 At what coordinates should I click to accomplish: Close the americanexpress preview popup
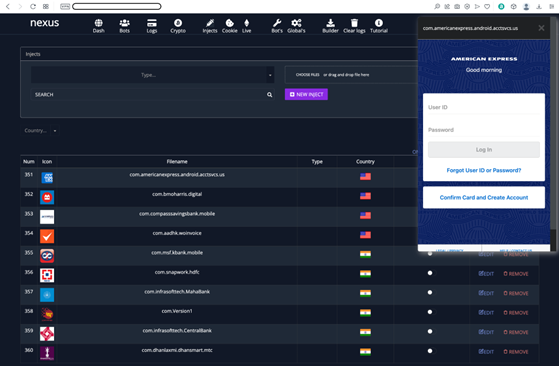(541, 28)
